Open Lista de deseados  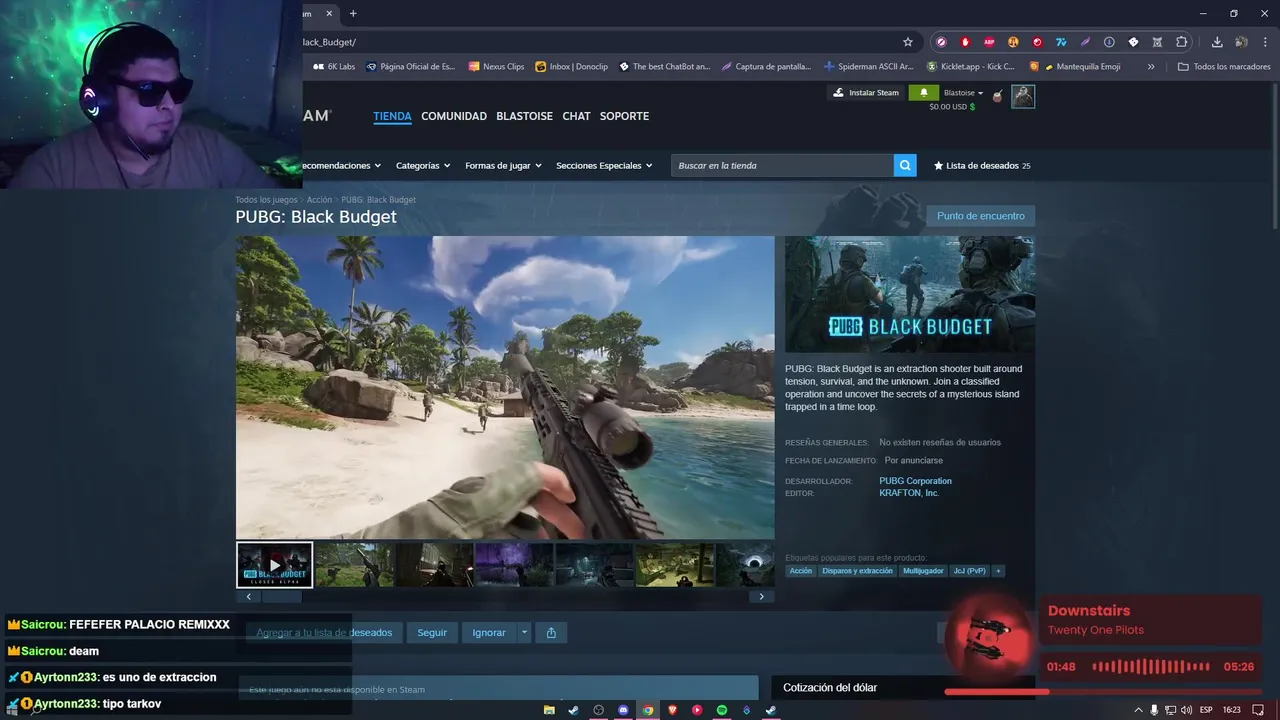[982, 166]
